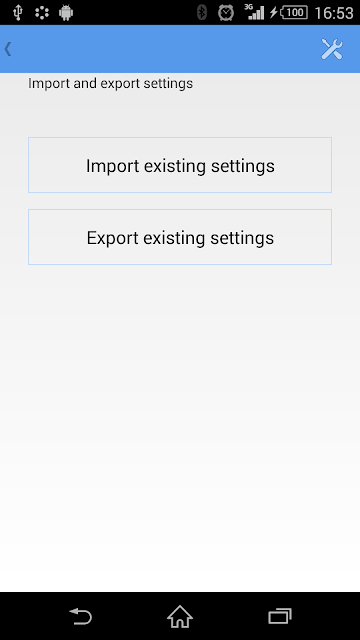The height and width of the screenshot is (640, 360).
Task: Tap the charging lightning bolt icon
Action: (x=273, y=13)
